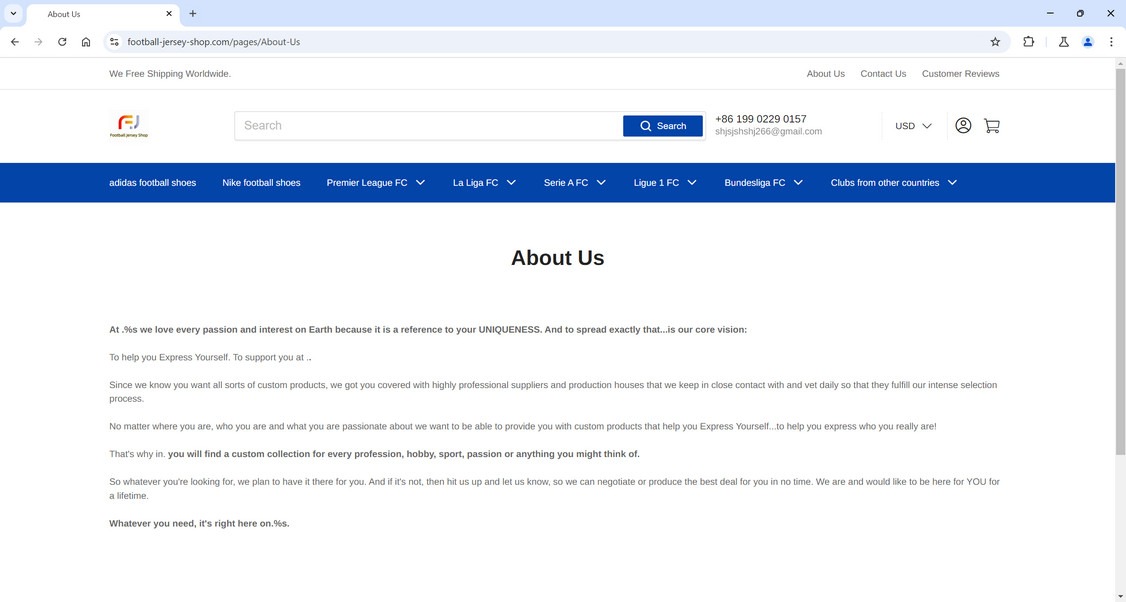The width and height of the screenshot is (1126, 602).
Task: Bookmark this page with the star icon
Action: [995, 42]
